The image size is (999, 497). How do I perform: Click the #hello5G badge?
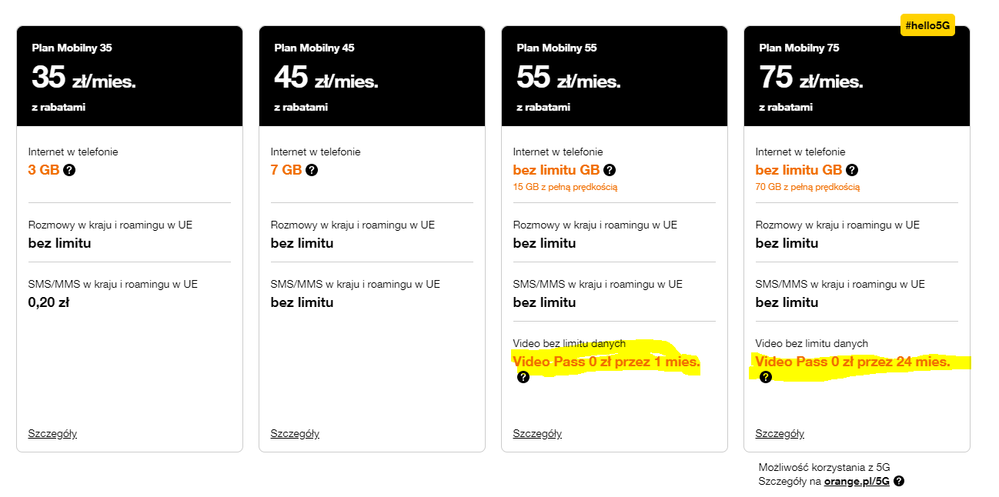[927, 25]
